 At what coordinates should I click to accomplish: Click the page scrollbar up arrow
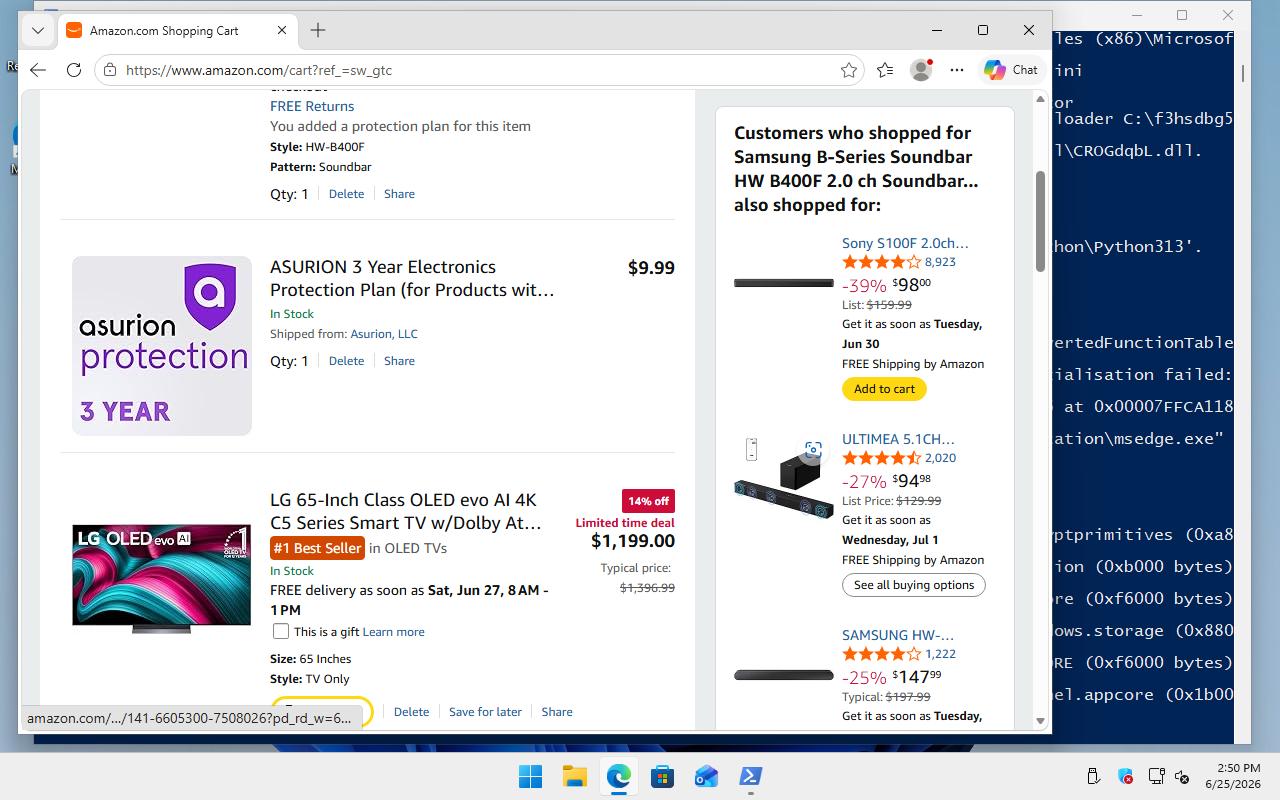click(x=1040, y=99)
